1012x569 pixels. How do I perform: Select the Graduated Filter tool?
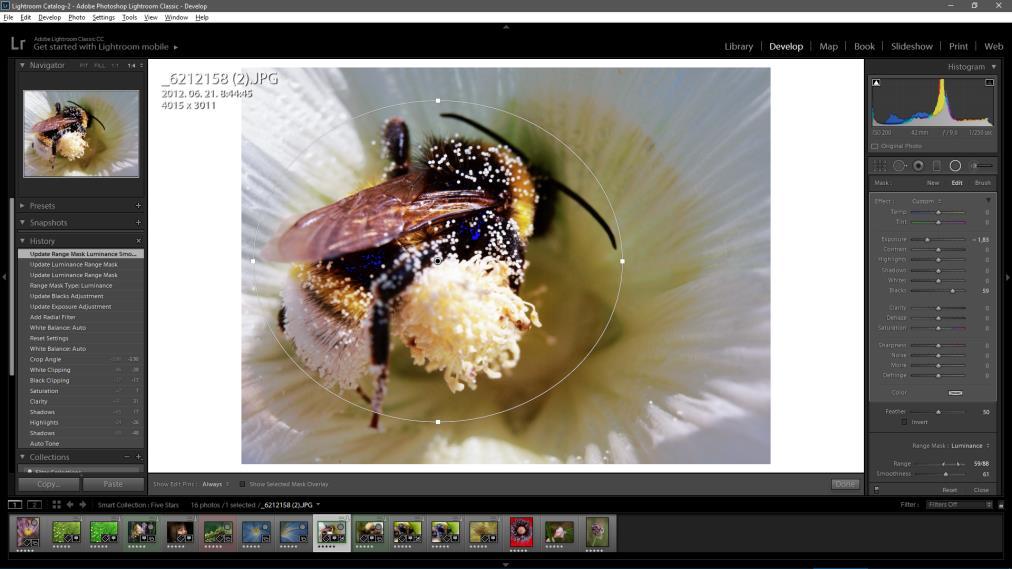tap(936, 166)
